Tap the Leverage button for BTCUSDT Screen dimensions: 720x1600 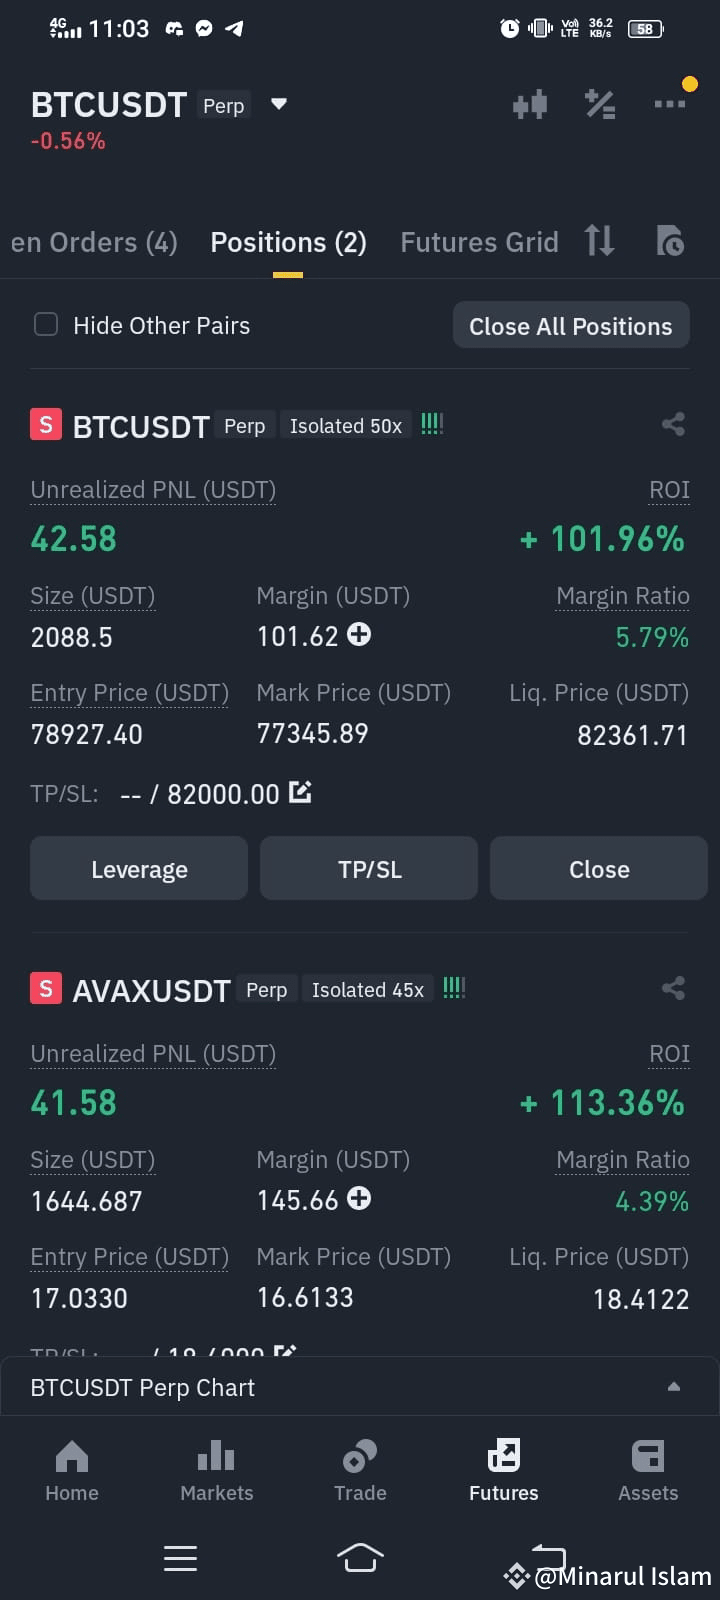(x=139, y=869)
